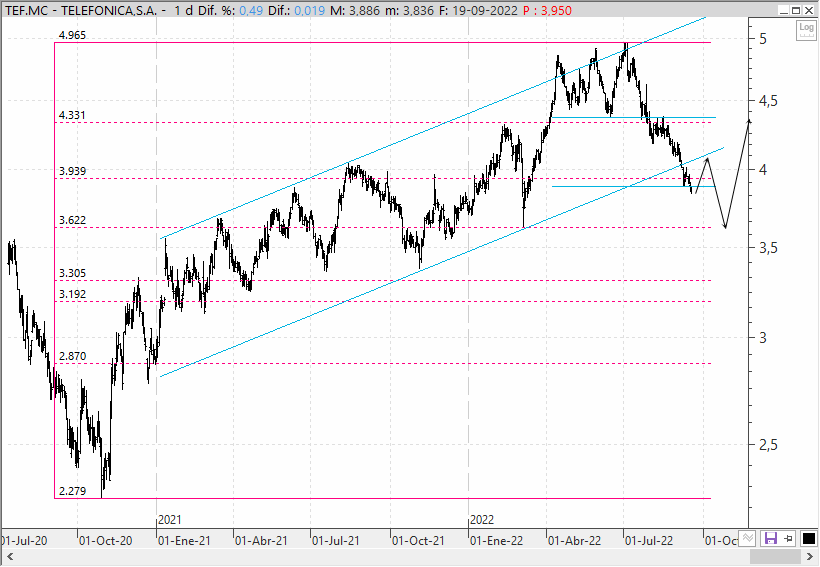Click the purple save floppy disk icon
The image size is (820, 567).
click(770, 538)
